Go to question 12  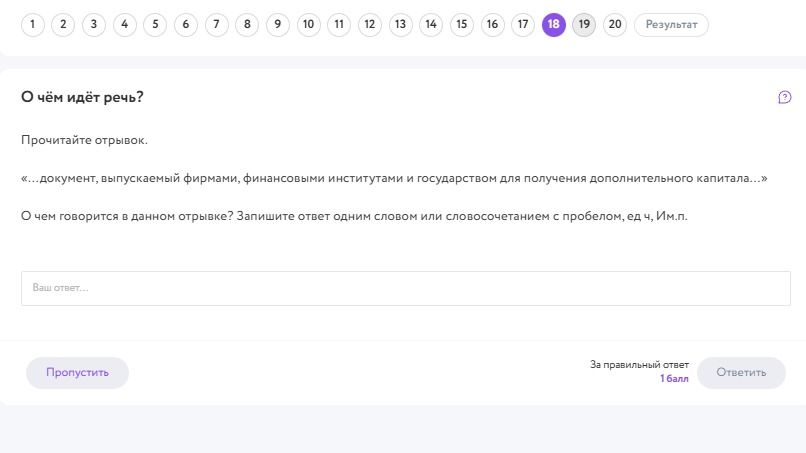pos(370,25)
